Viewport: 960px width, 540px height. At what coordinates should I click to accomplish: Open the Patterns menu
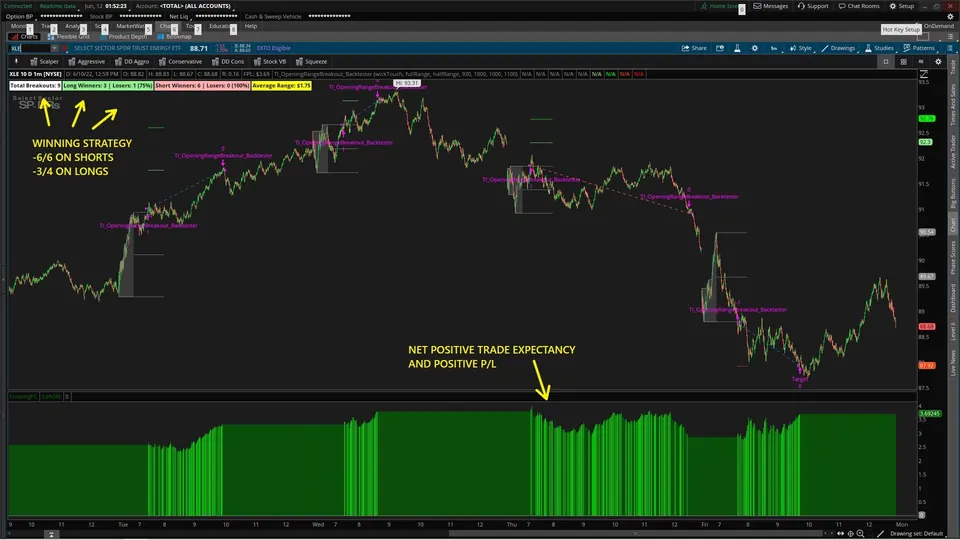point(918,48)
